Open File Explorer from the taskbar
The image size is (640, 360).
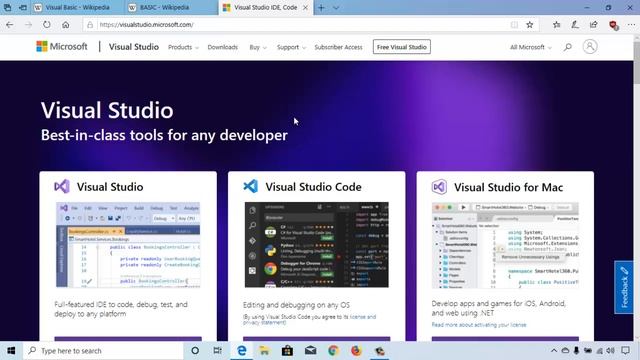264,351
